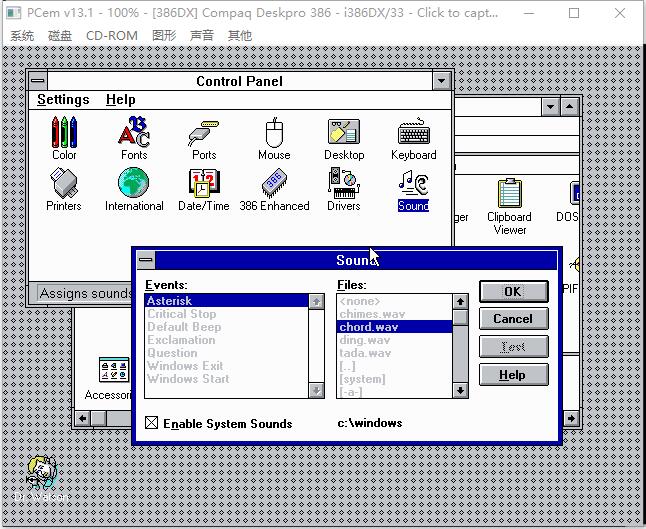Viewport: 646px width, 529px height.
Task: Select the [-a-] drive entry
Action: [394, 391]
